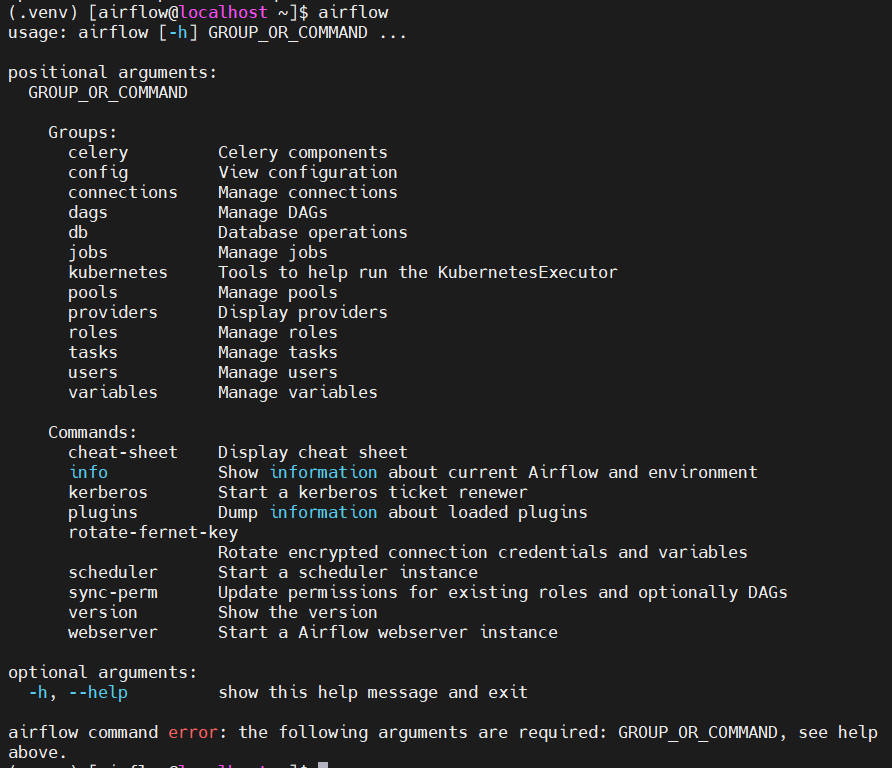Click 'GROUP_OR_COMMAND' under positional arguments

click(x=108, y=93)
